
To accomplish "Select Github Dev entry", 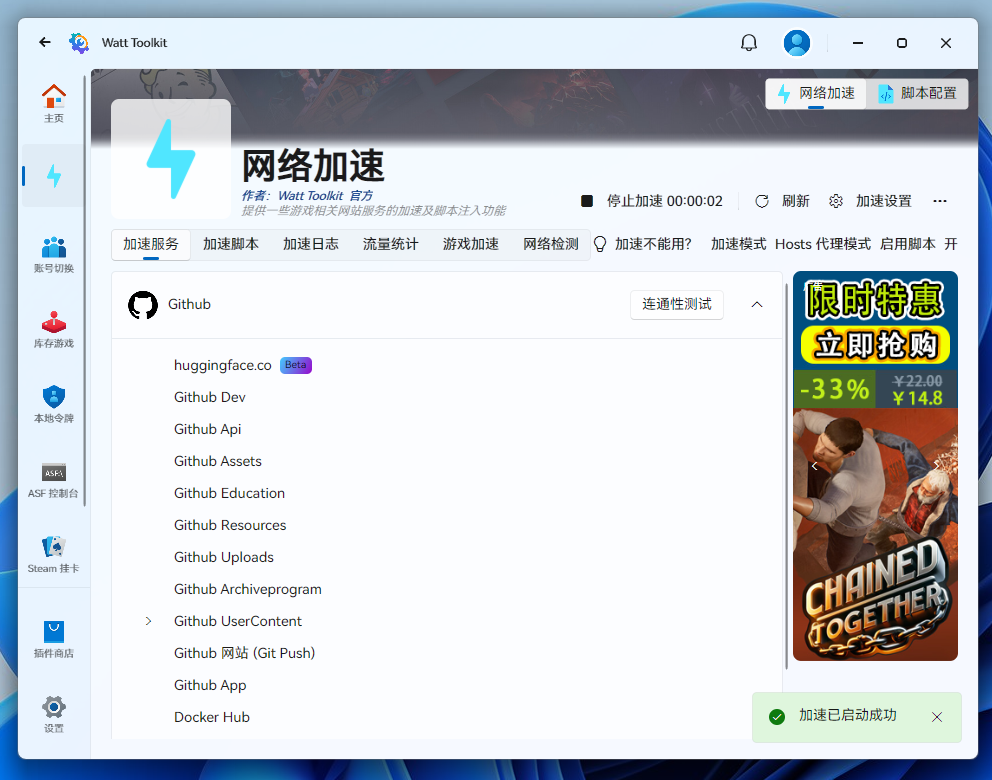I will [x=209, y=397].
